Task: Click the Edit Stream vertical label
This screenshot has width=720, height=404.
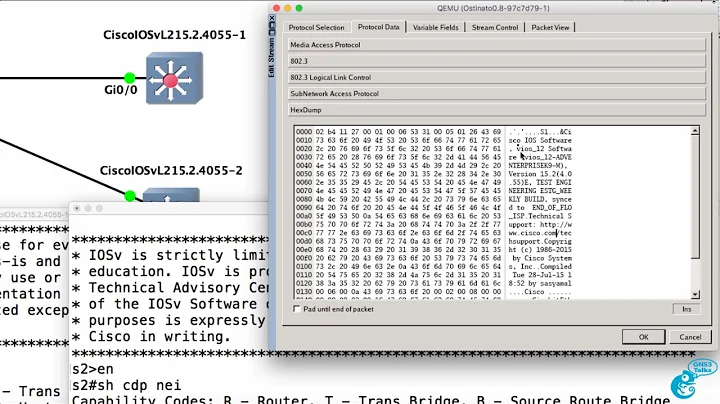Action: point(271,57)
